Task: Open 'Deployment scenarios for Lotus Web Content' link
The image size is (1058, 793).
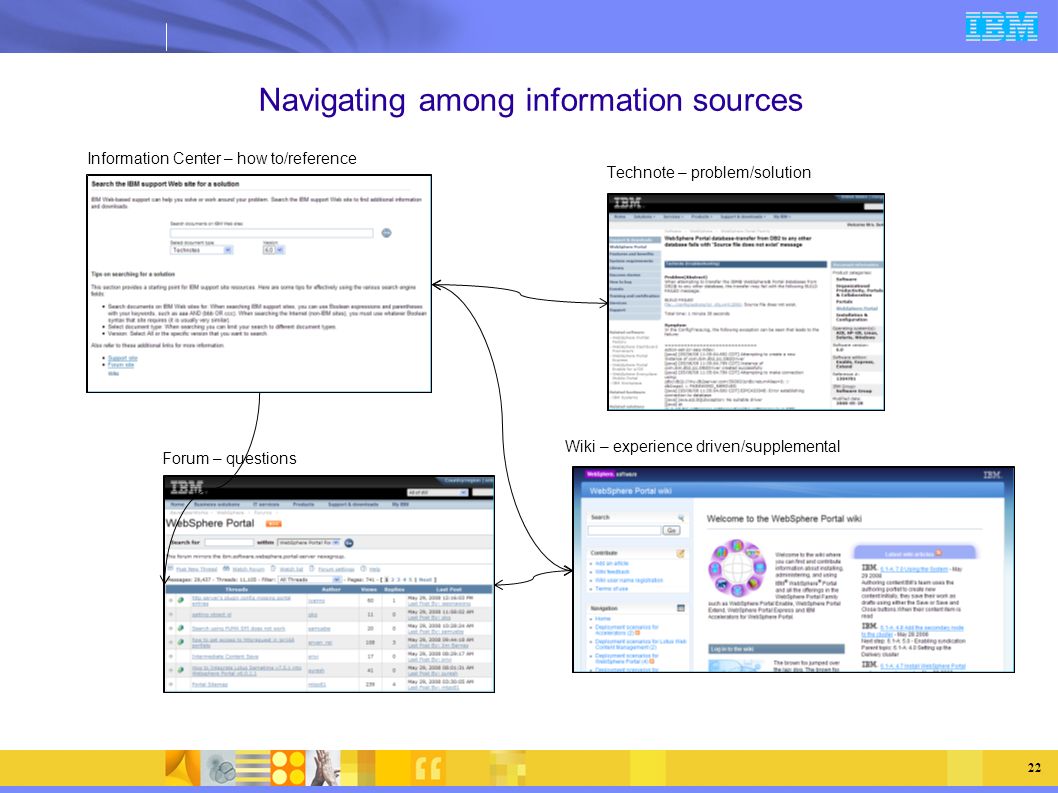Action: 640,644
